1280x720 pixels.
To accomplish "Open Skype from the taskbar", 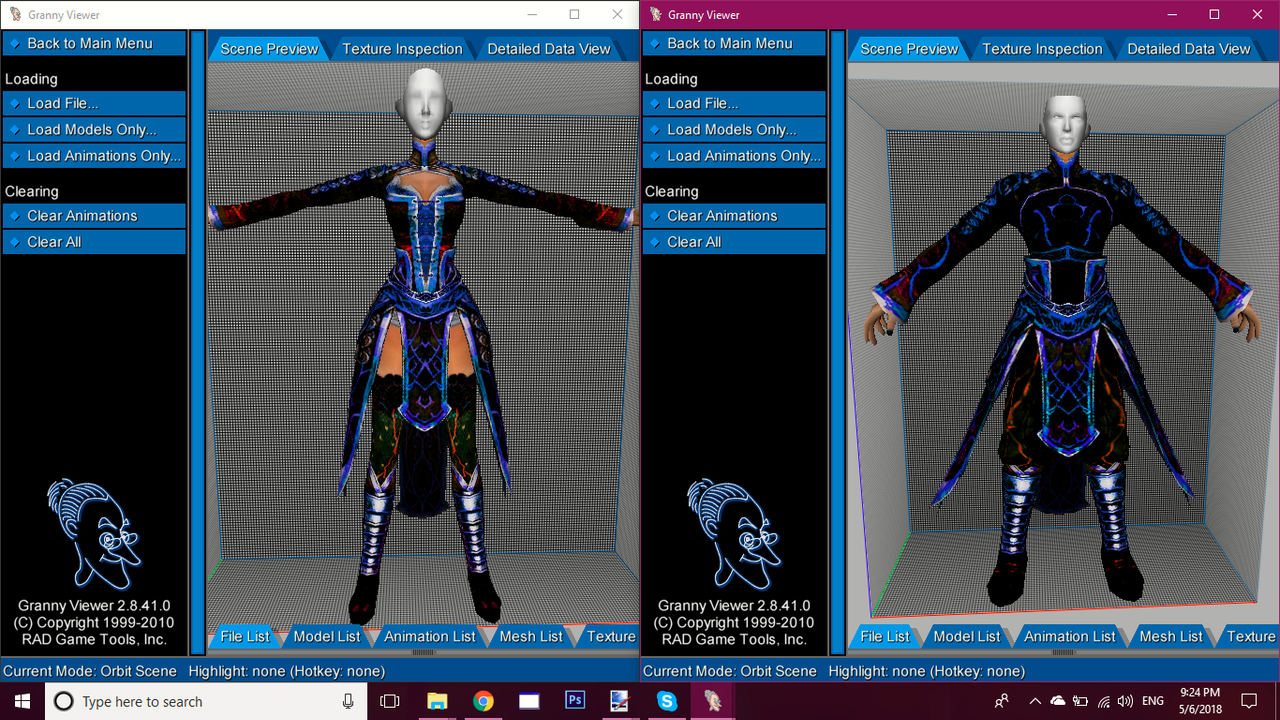I will 667,702.
